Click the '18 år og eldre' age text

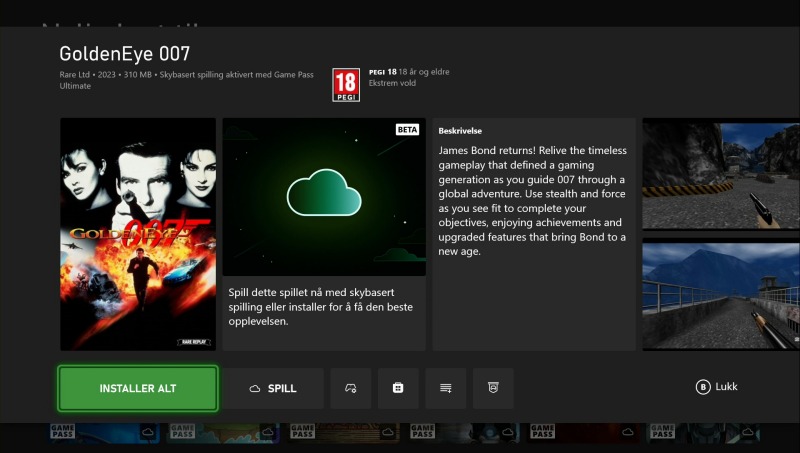(x=424, y=72)
